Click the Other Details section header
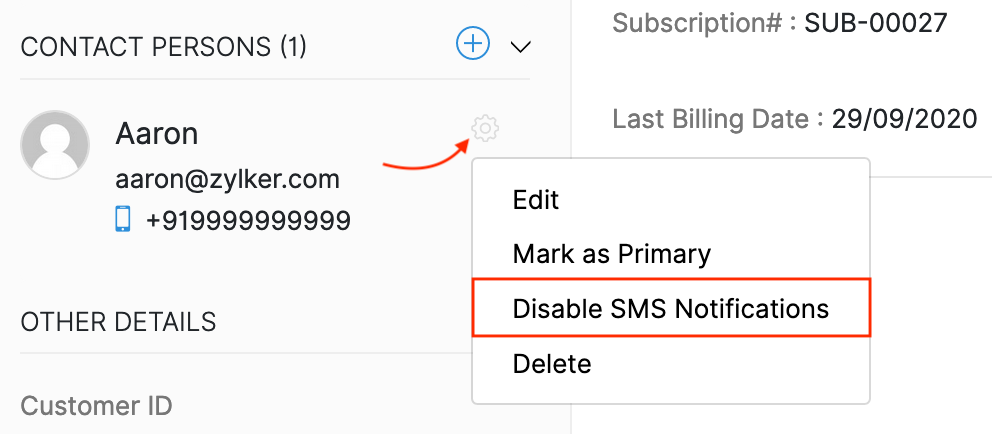 tap(118, 322)
